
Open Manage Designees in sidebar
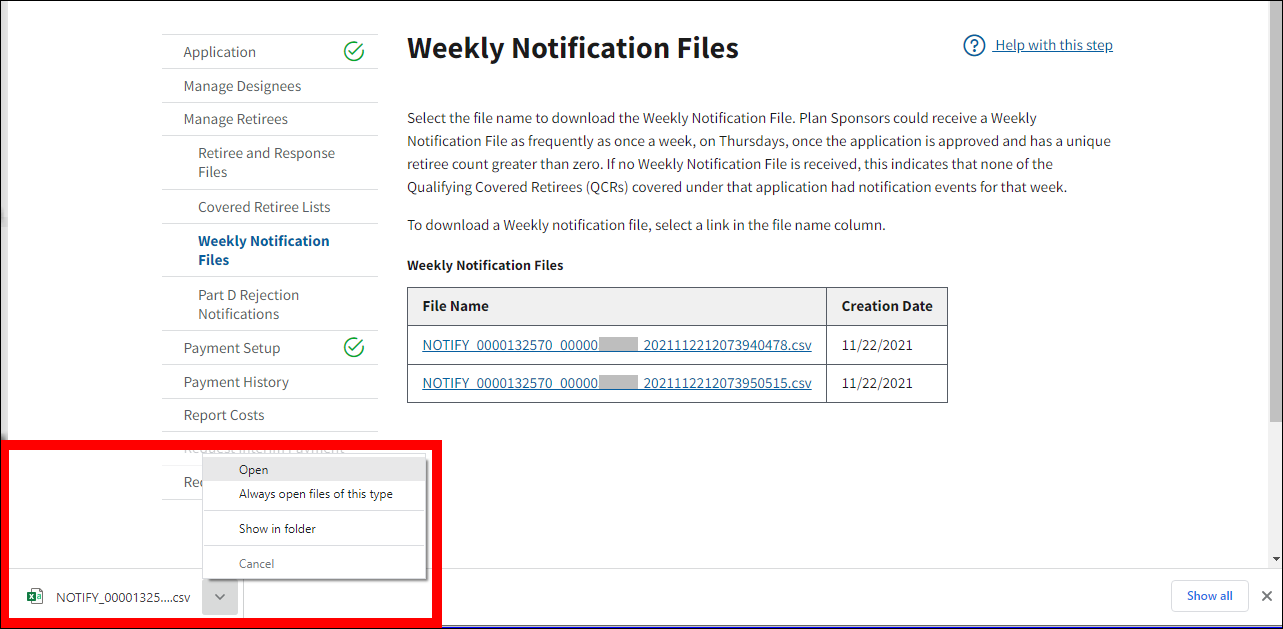click(242, 86)
